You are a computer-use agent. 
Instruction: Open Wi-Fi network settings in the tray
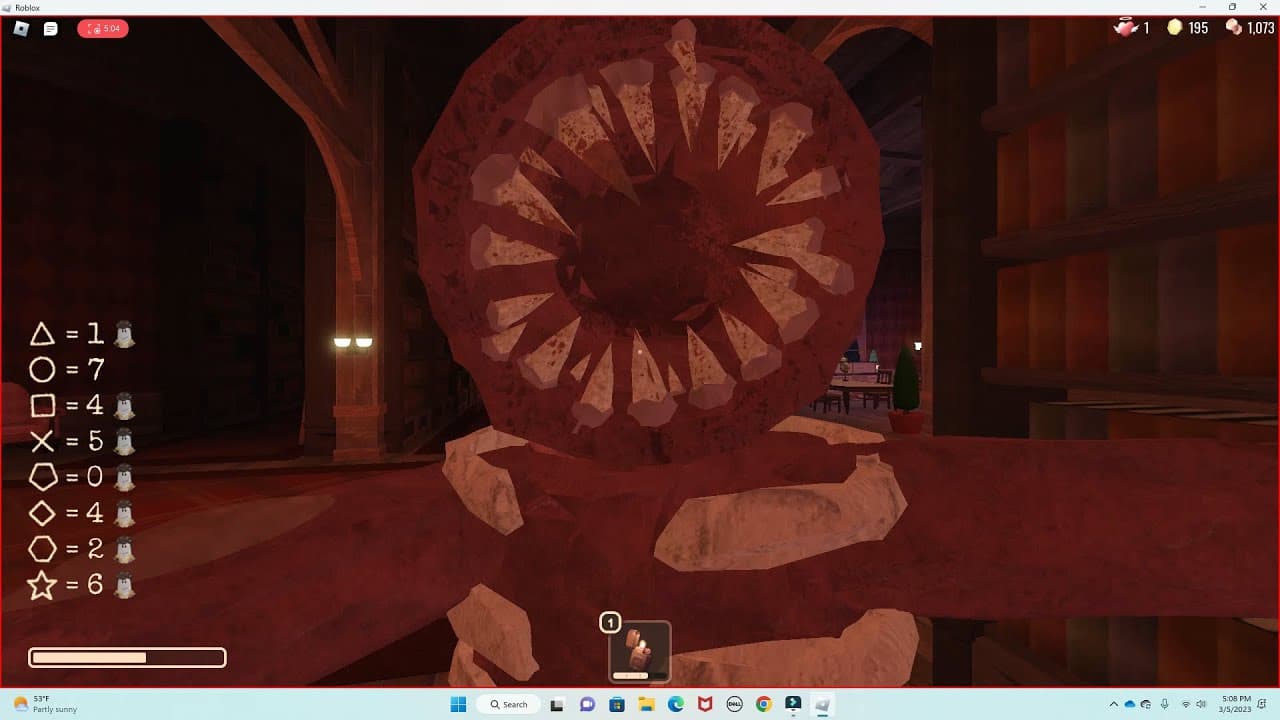[1185, 704]
